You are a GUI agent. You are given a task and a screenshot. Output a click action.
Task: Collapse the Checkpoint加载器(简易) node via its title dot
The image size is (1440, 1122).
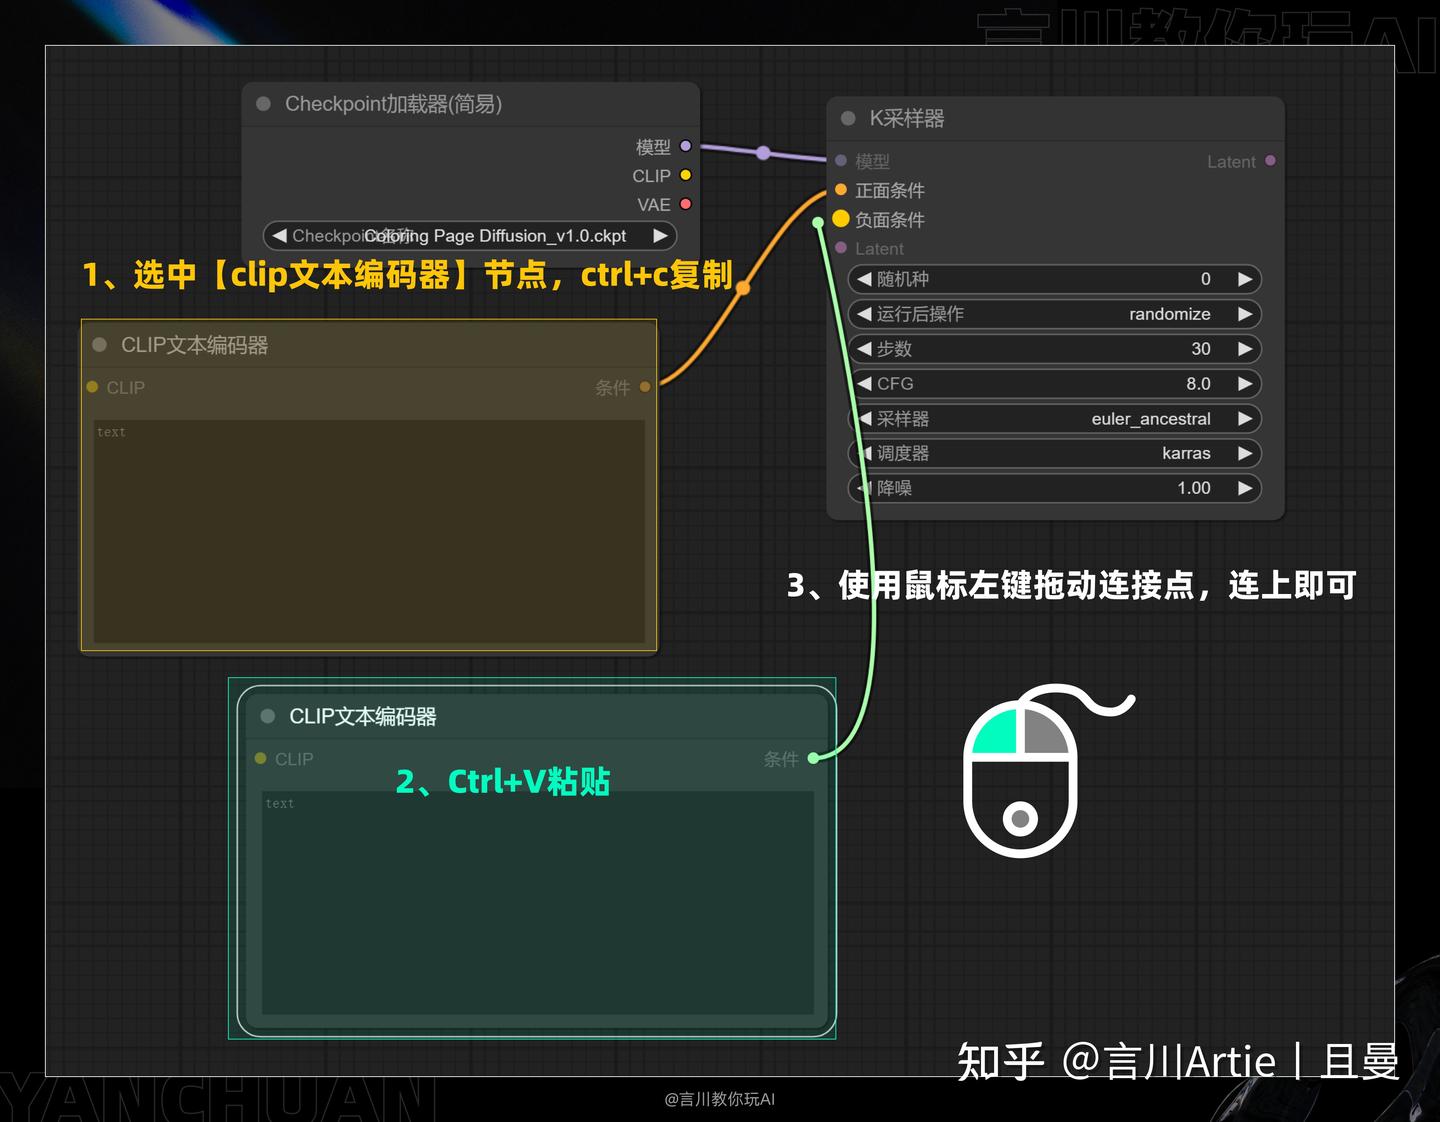[x=264, y=104]
